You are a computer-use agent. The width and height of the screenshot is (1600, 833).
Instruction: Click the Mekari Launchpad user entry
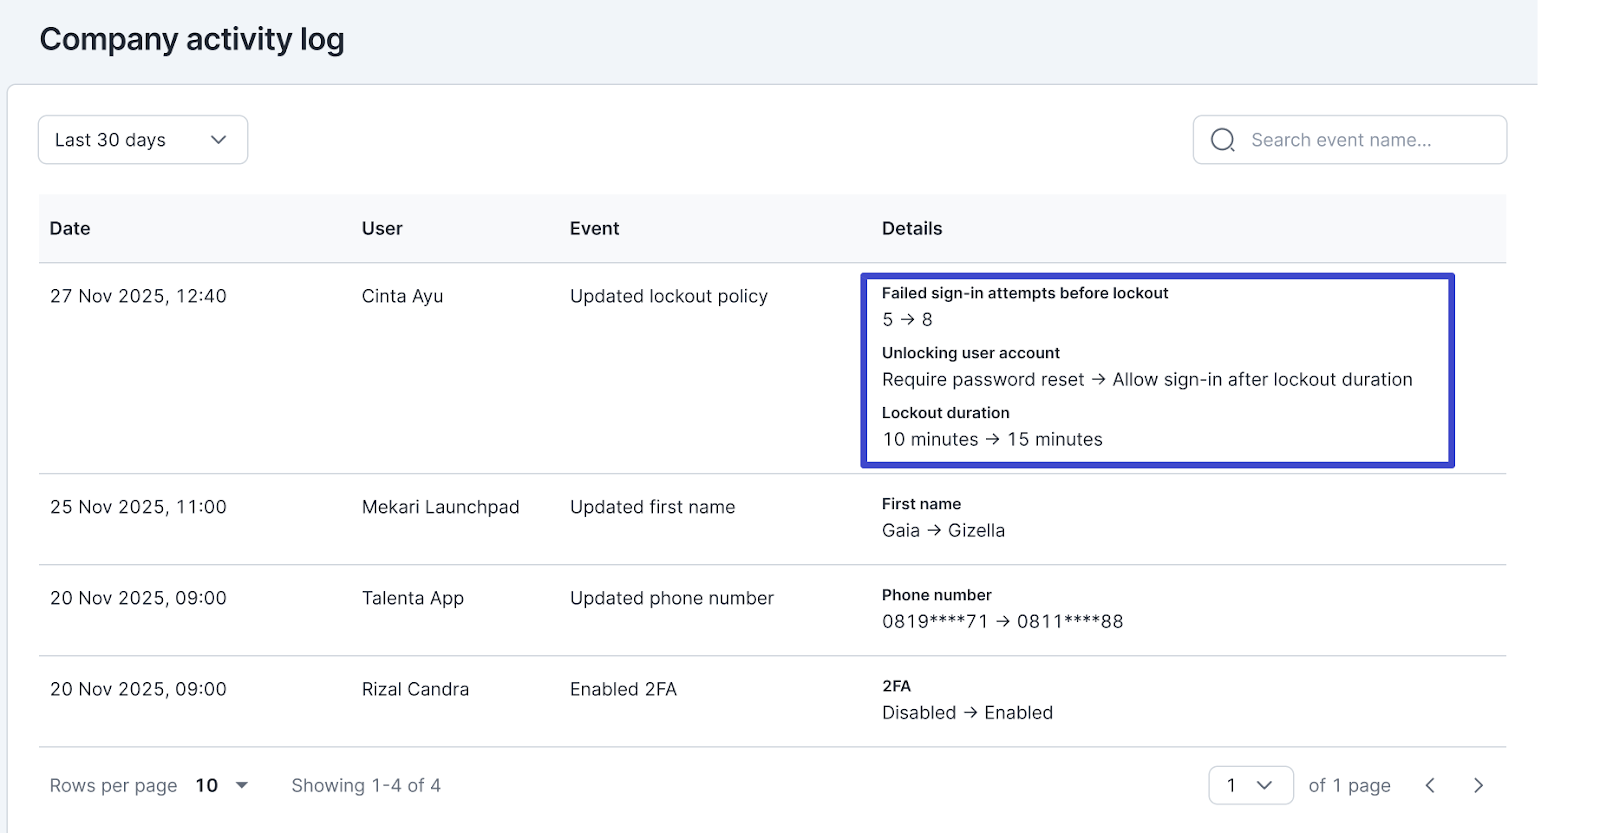coord(440,508)
